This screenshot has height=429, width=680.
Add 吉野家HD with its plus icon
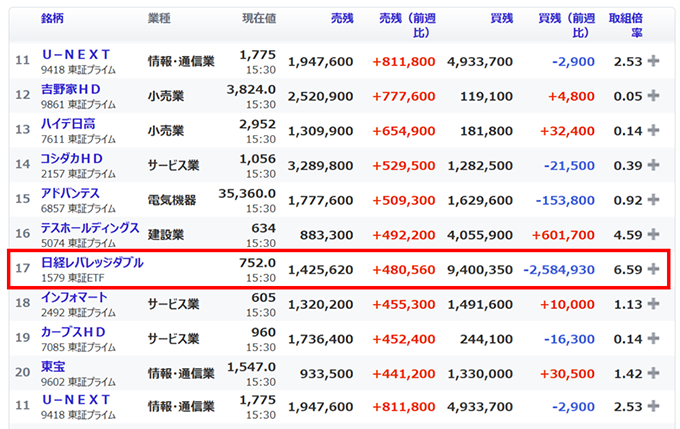(653, 96)
